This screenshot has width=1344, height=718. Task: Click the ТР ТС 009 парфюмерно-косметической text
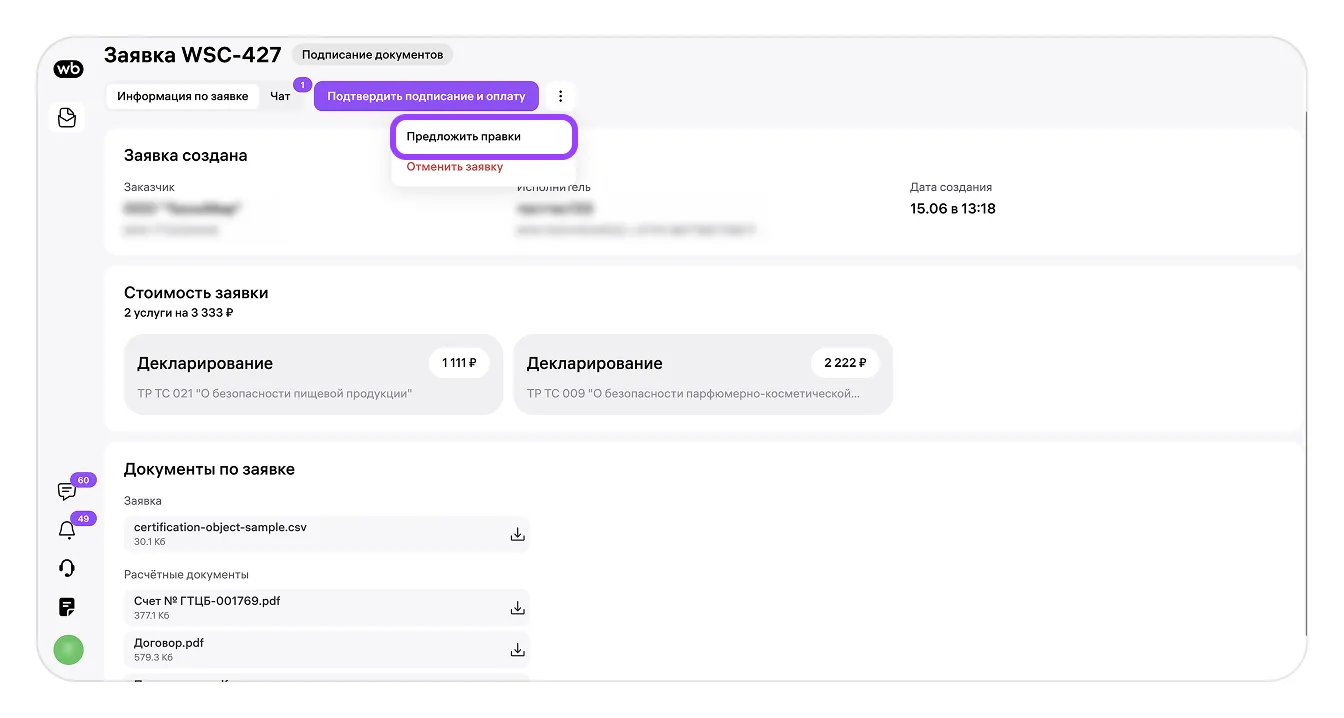[693, 394]
